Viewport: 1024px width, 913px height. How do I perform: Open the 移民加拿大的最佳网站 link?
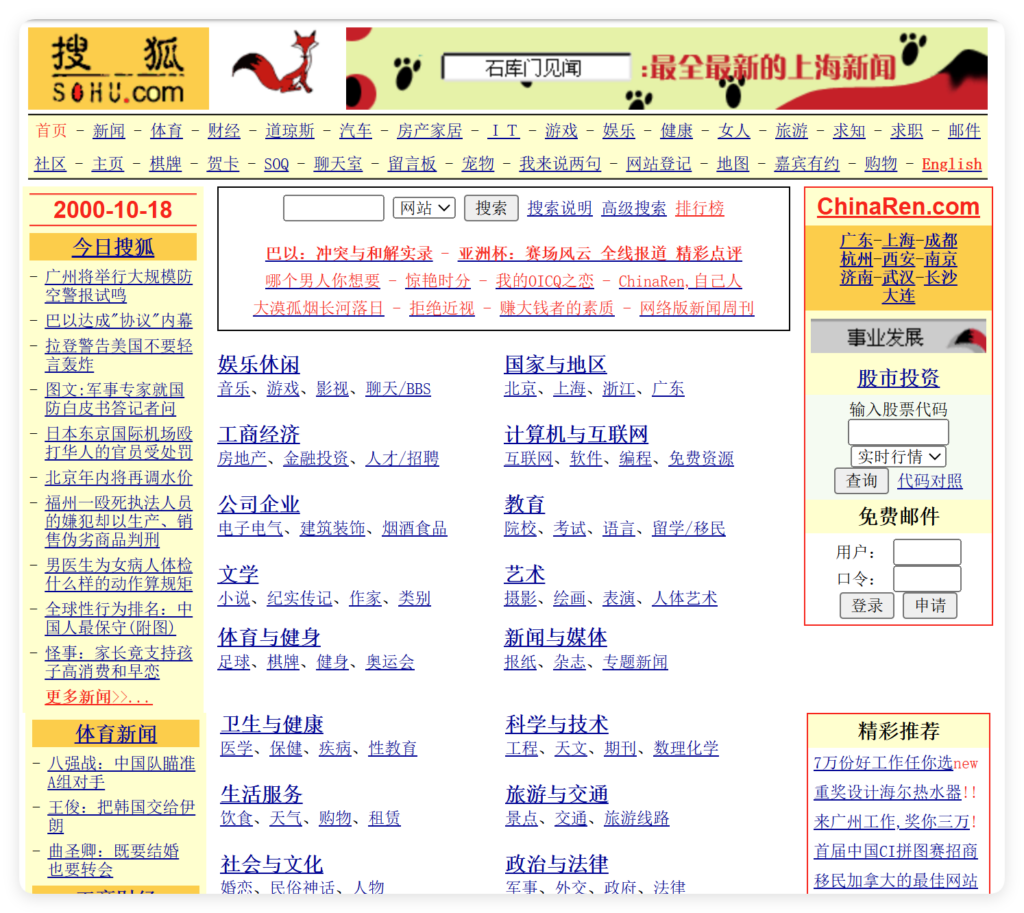[x=895, y=880]
